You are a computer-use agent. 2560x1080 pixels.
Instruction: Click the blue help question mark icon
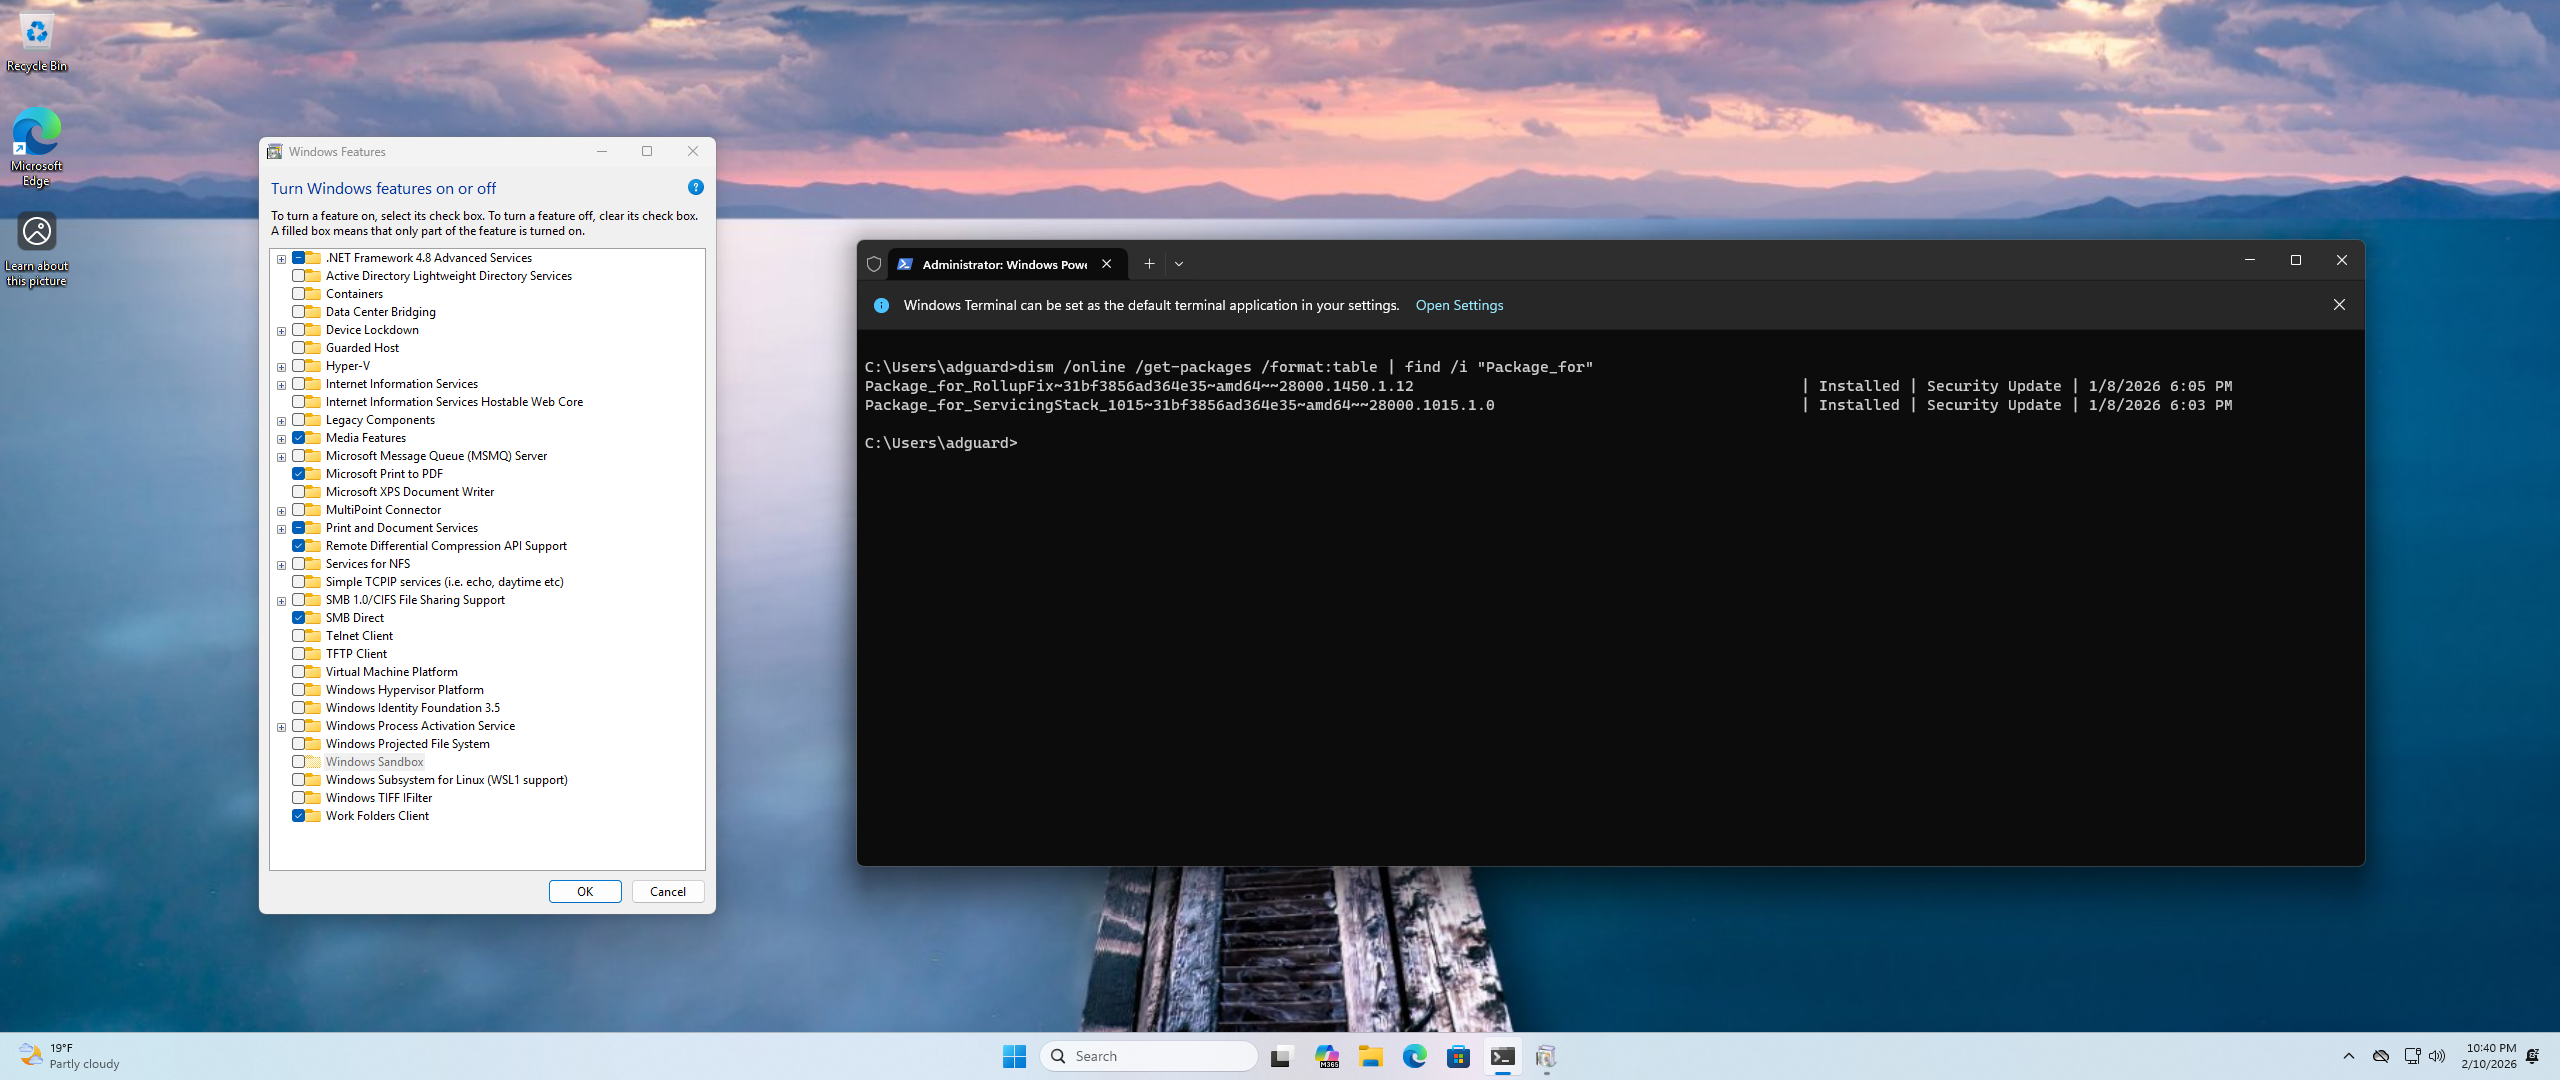(696, 187)
